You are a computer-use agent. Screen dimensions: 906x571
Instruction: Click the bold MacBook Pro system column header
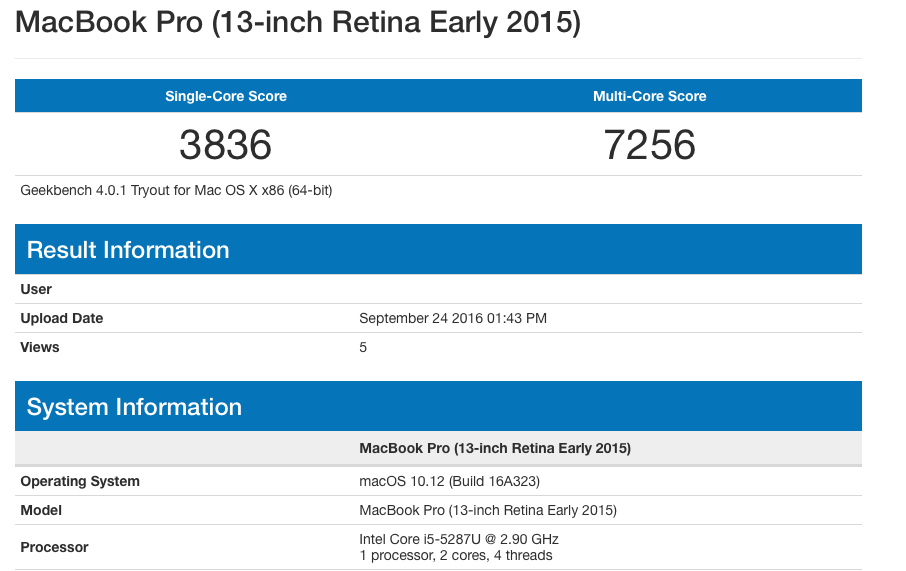pos(495,448)
